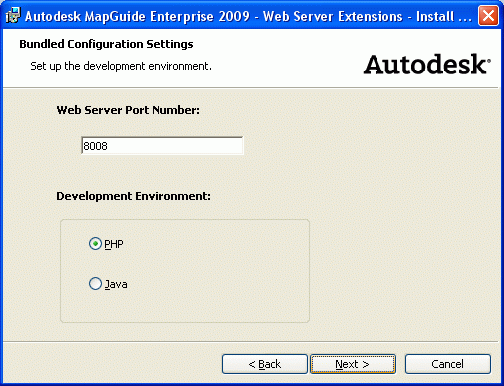Click the installer window title text
Image resolution: width=504 pixels, height=386 pixels.
click(x=248, y=16)
